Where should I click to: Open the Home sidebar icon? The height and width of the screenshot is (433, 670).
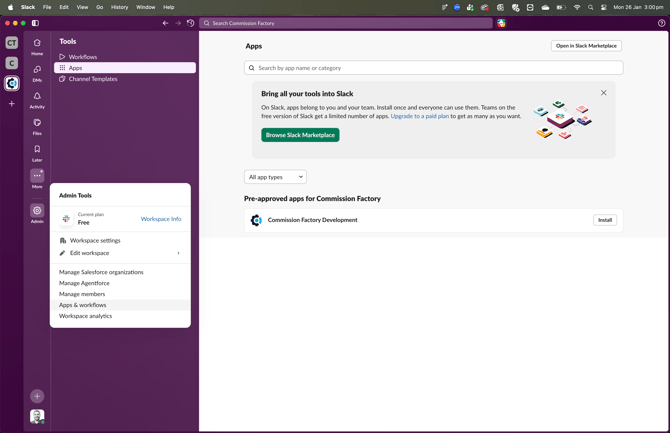click(x=37, y=44)
